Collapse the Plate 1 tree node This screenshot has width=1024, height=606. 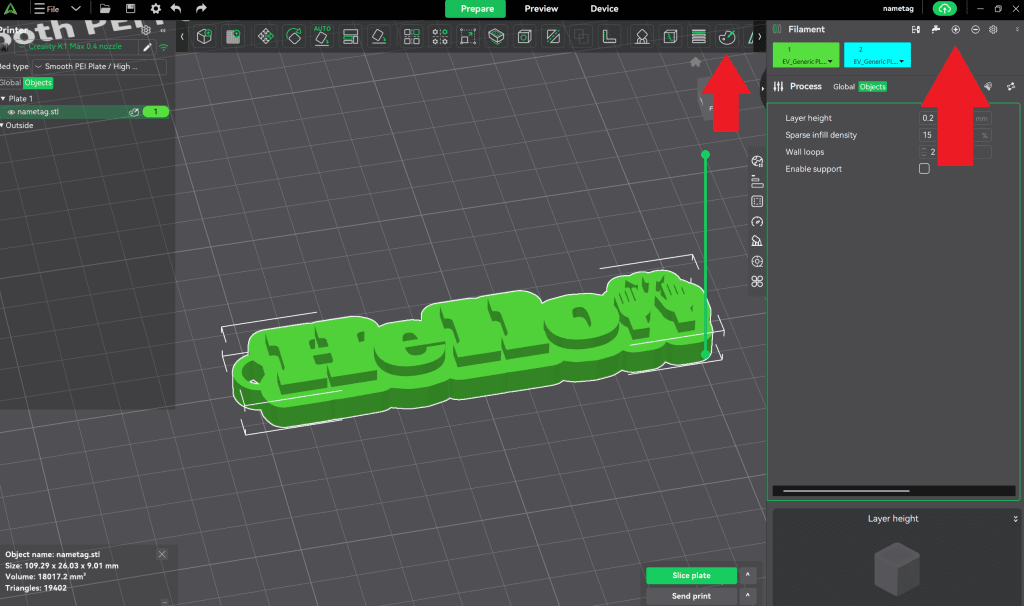pyautogui.click(x=3, y=99)
